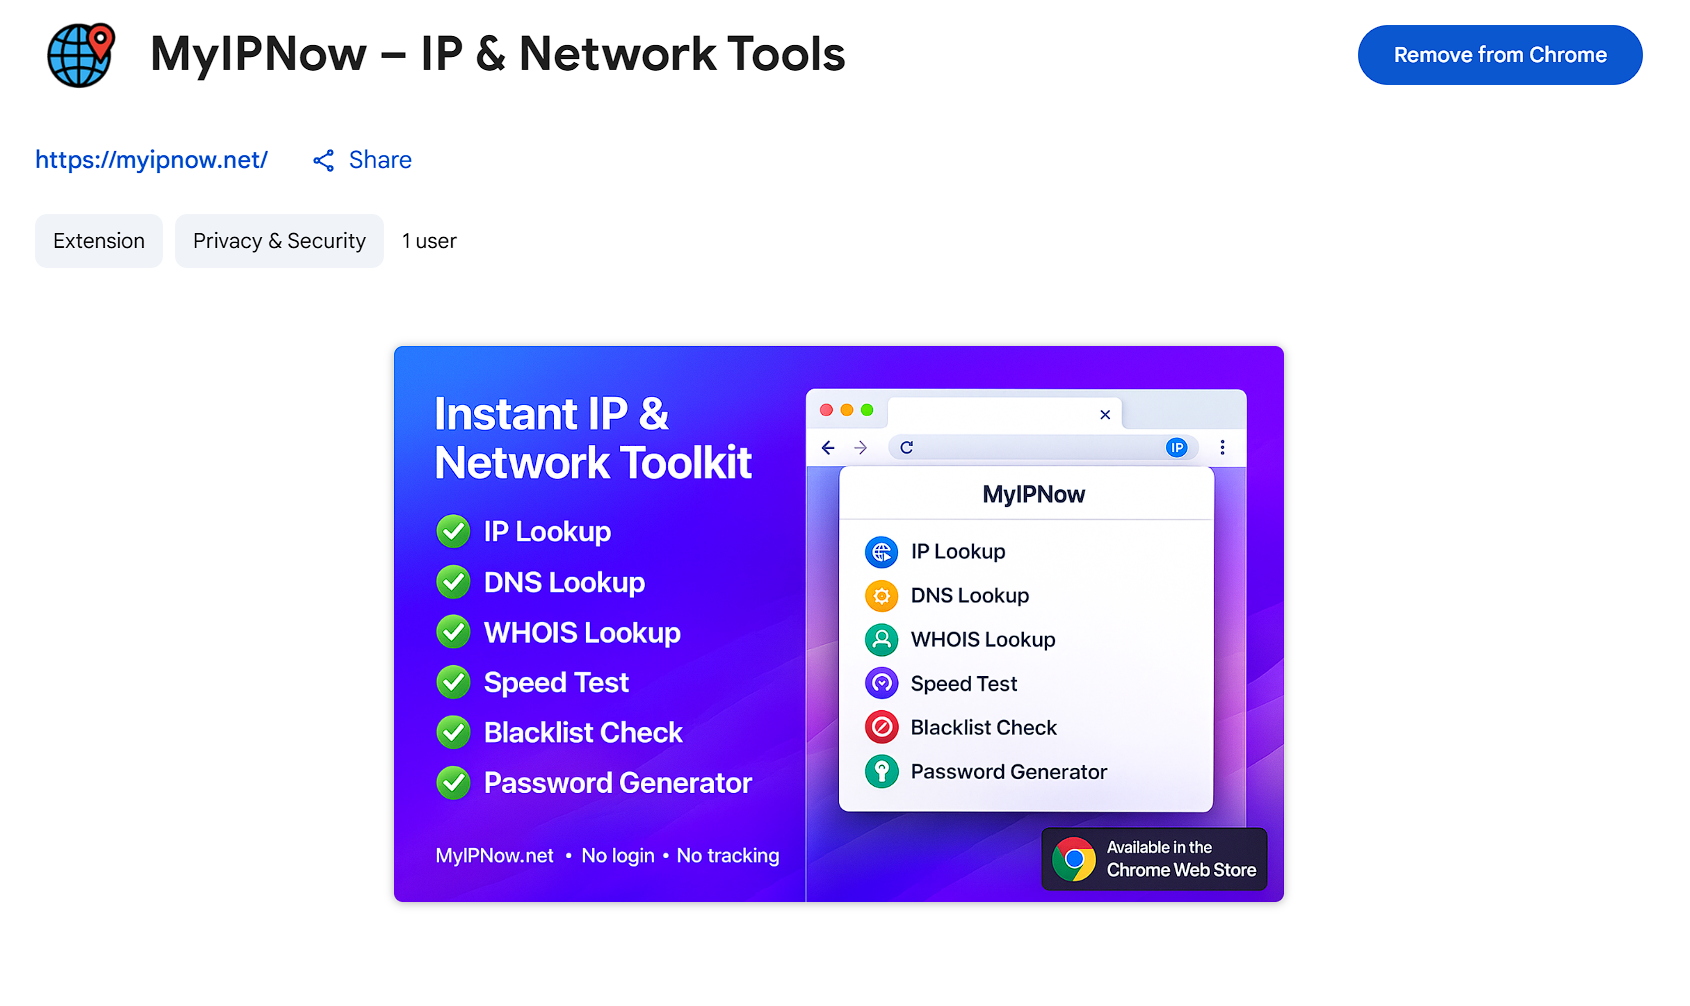Open the myipnow.net link
Image resolution: width=1690 pixels, height=1006 pixels.
coord(151,160)
